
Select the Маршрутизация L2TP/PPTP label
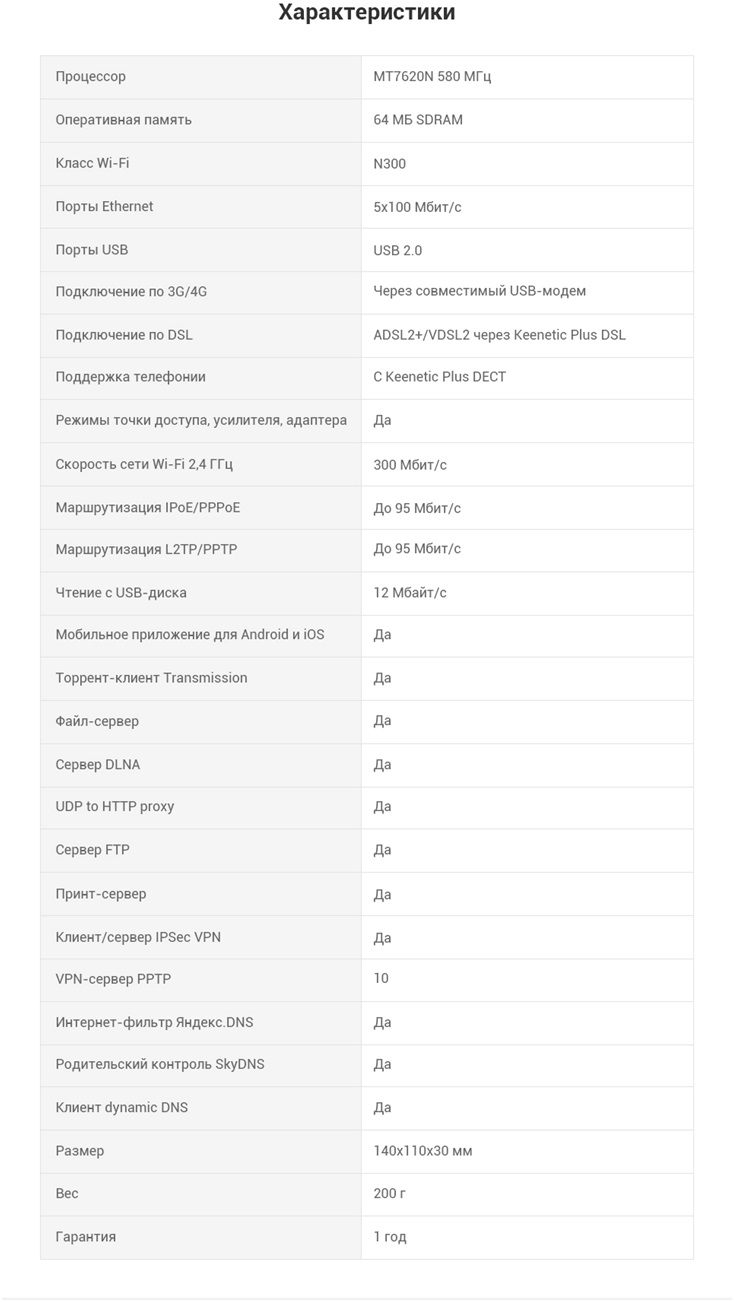pos(146,549)
